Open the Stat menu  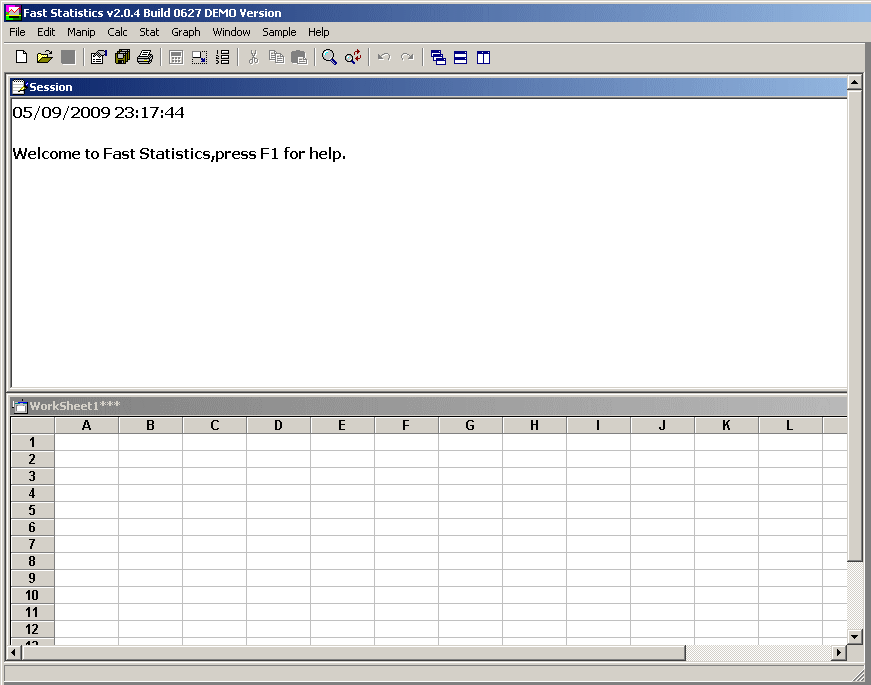click(x=149, y=32)
